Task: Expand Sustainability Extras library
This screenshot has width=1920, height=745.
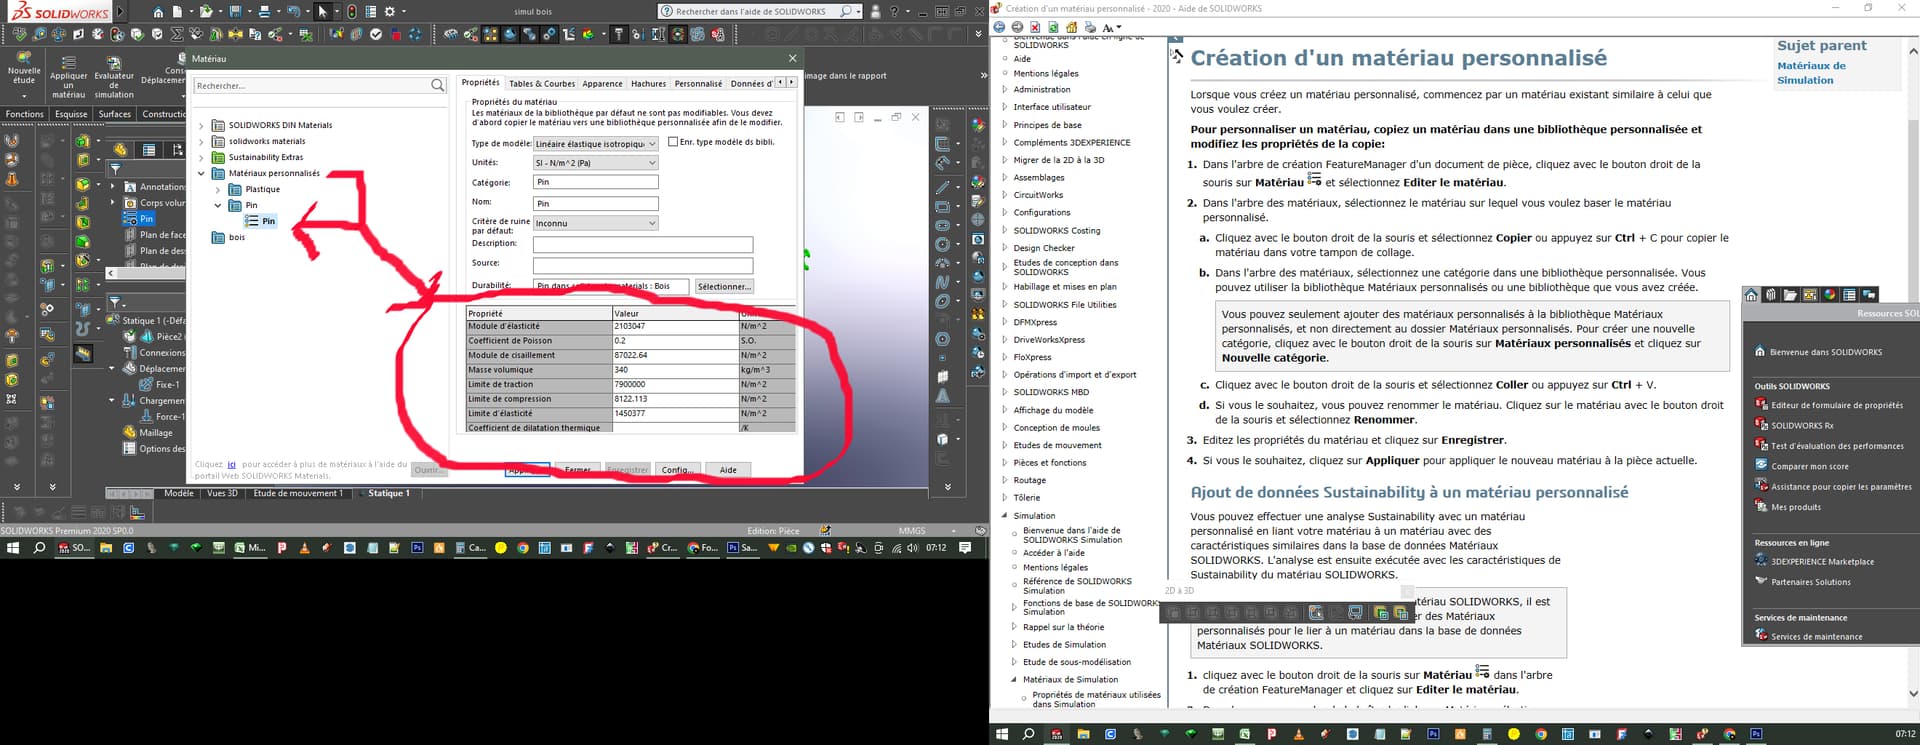Action: tap(201, 158)
